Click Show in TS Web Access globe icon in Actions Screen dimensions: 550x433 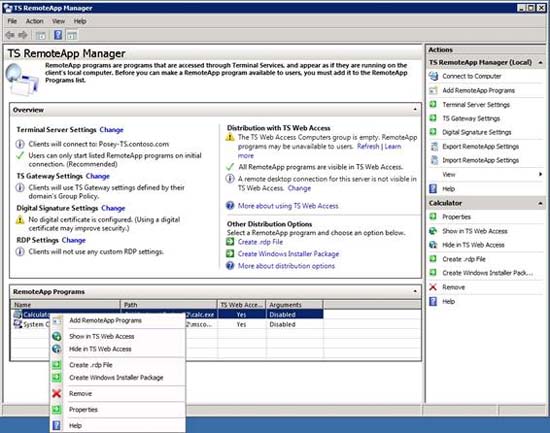[434, 231]
